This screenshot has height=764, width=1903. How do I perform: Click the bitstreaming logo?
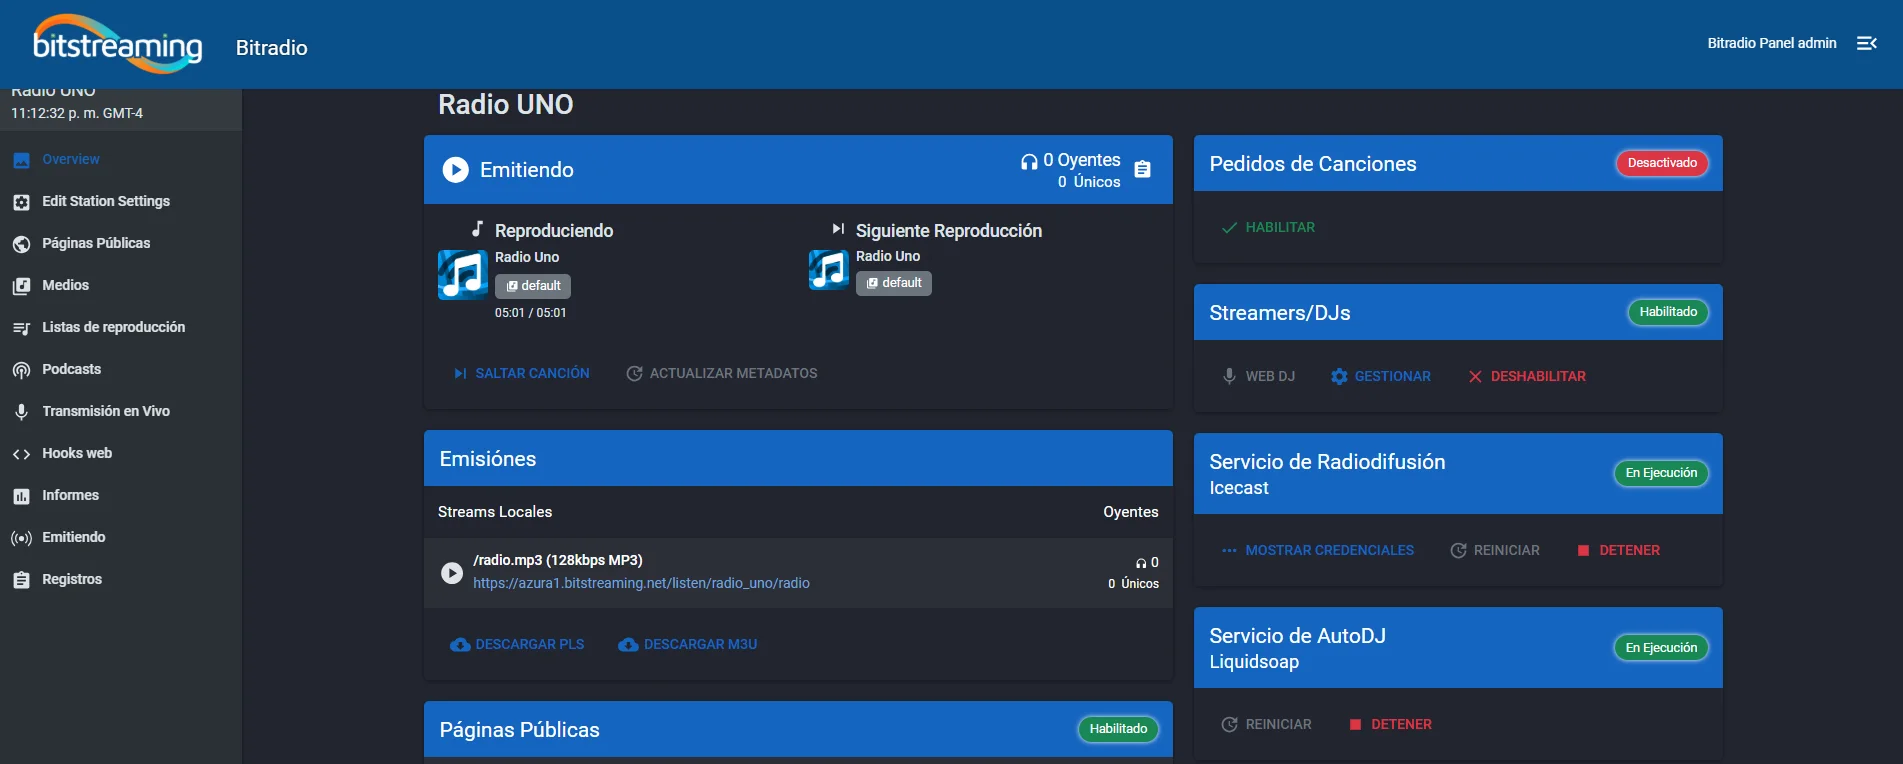coord(118,44)
